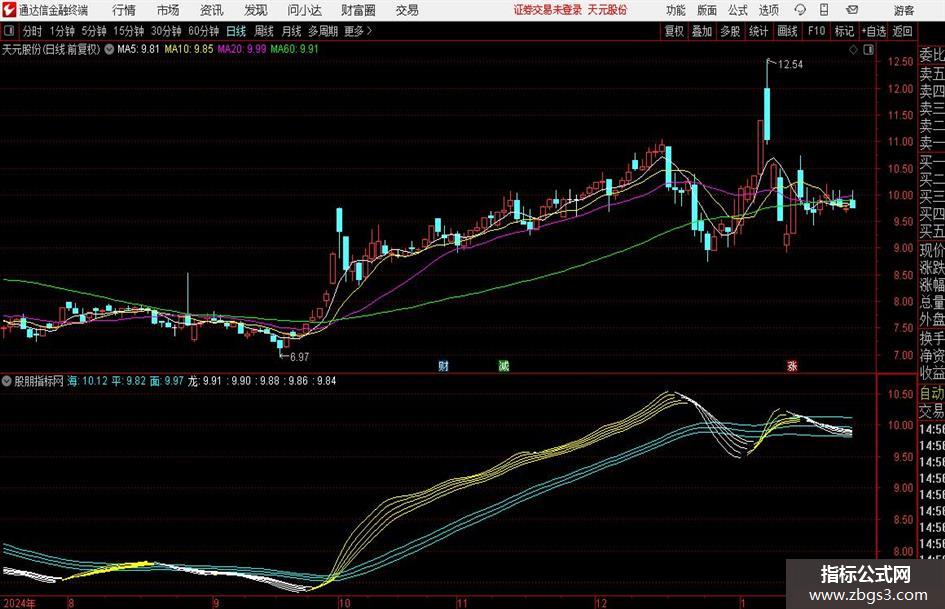Switch to the 30分钟 period tab

point(166,31)
